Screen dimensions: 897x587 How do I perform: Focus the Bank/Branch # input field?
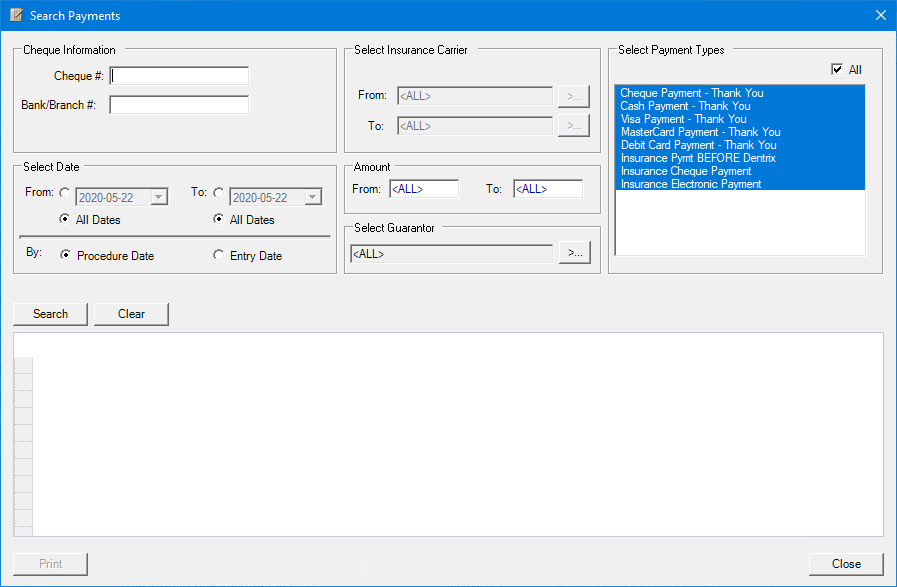pyautogui.click(x=179, y=105)
